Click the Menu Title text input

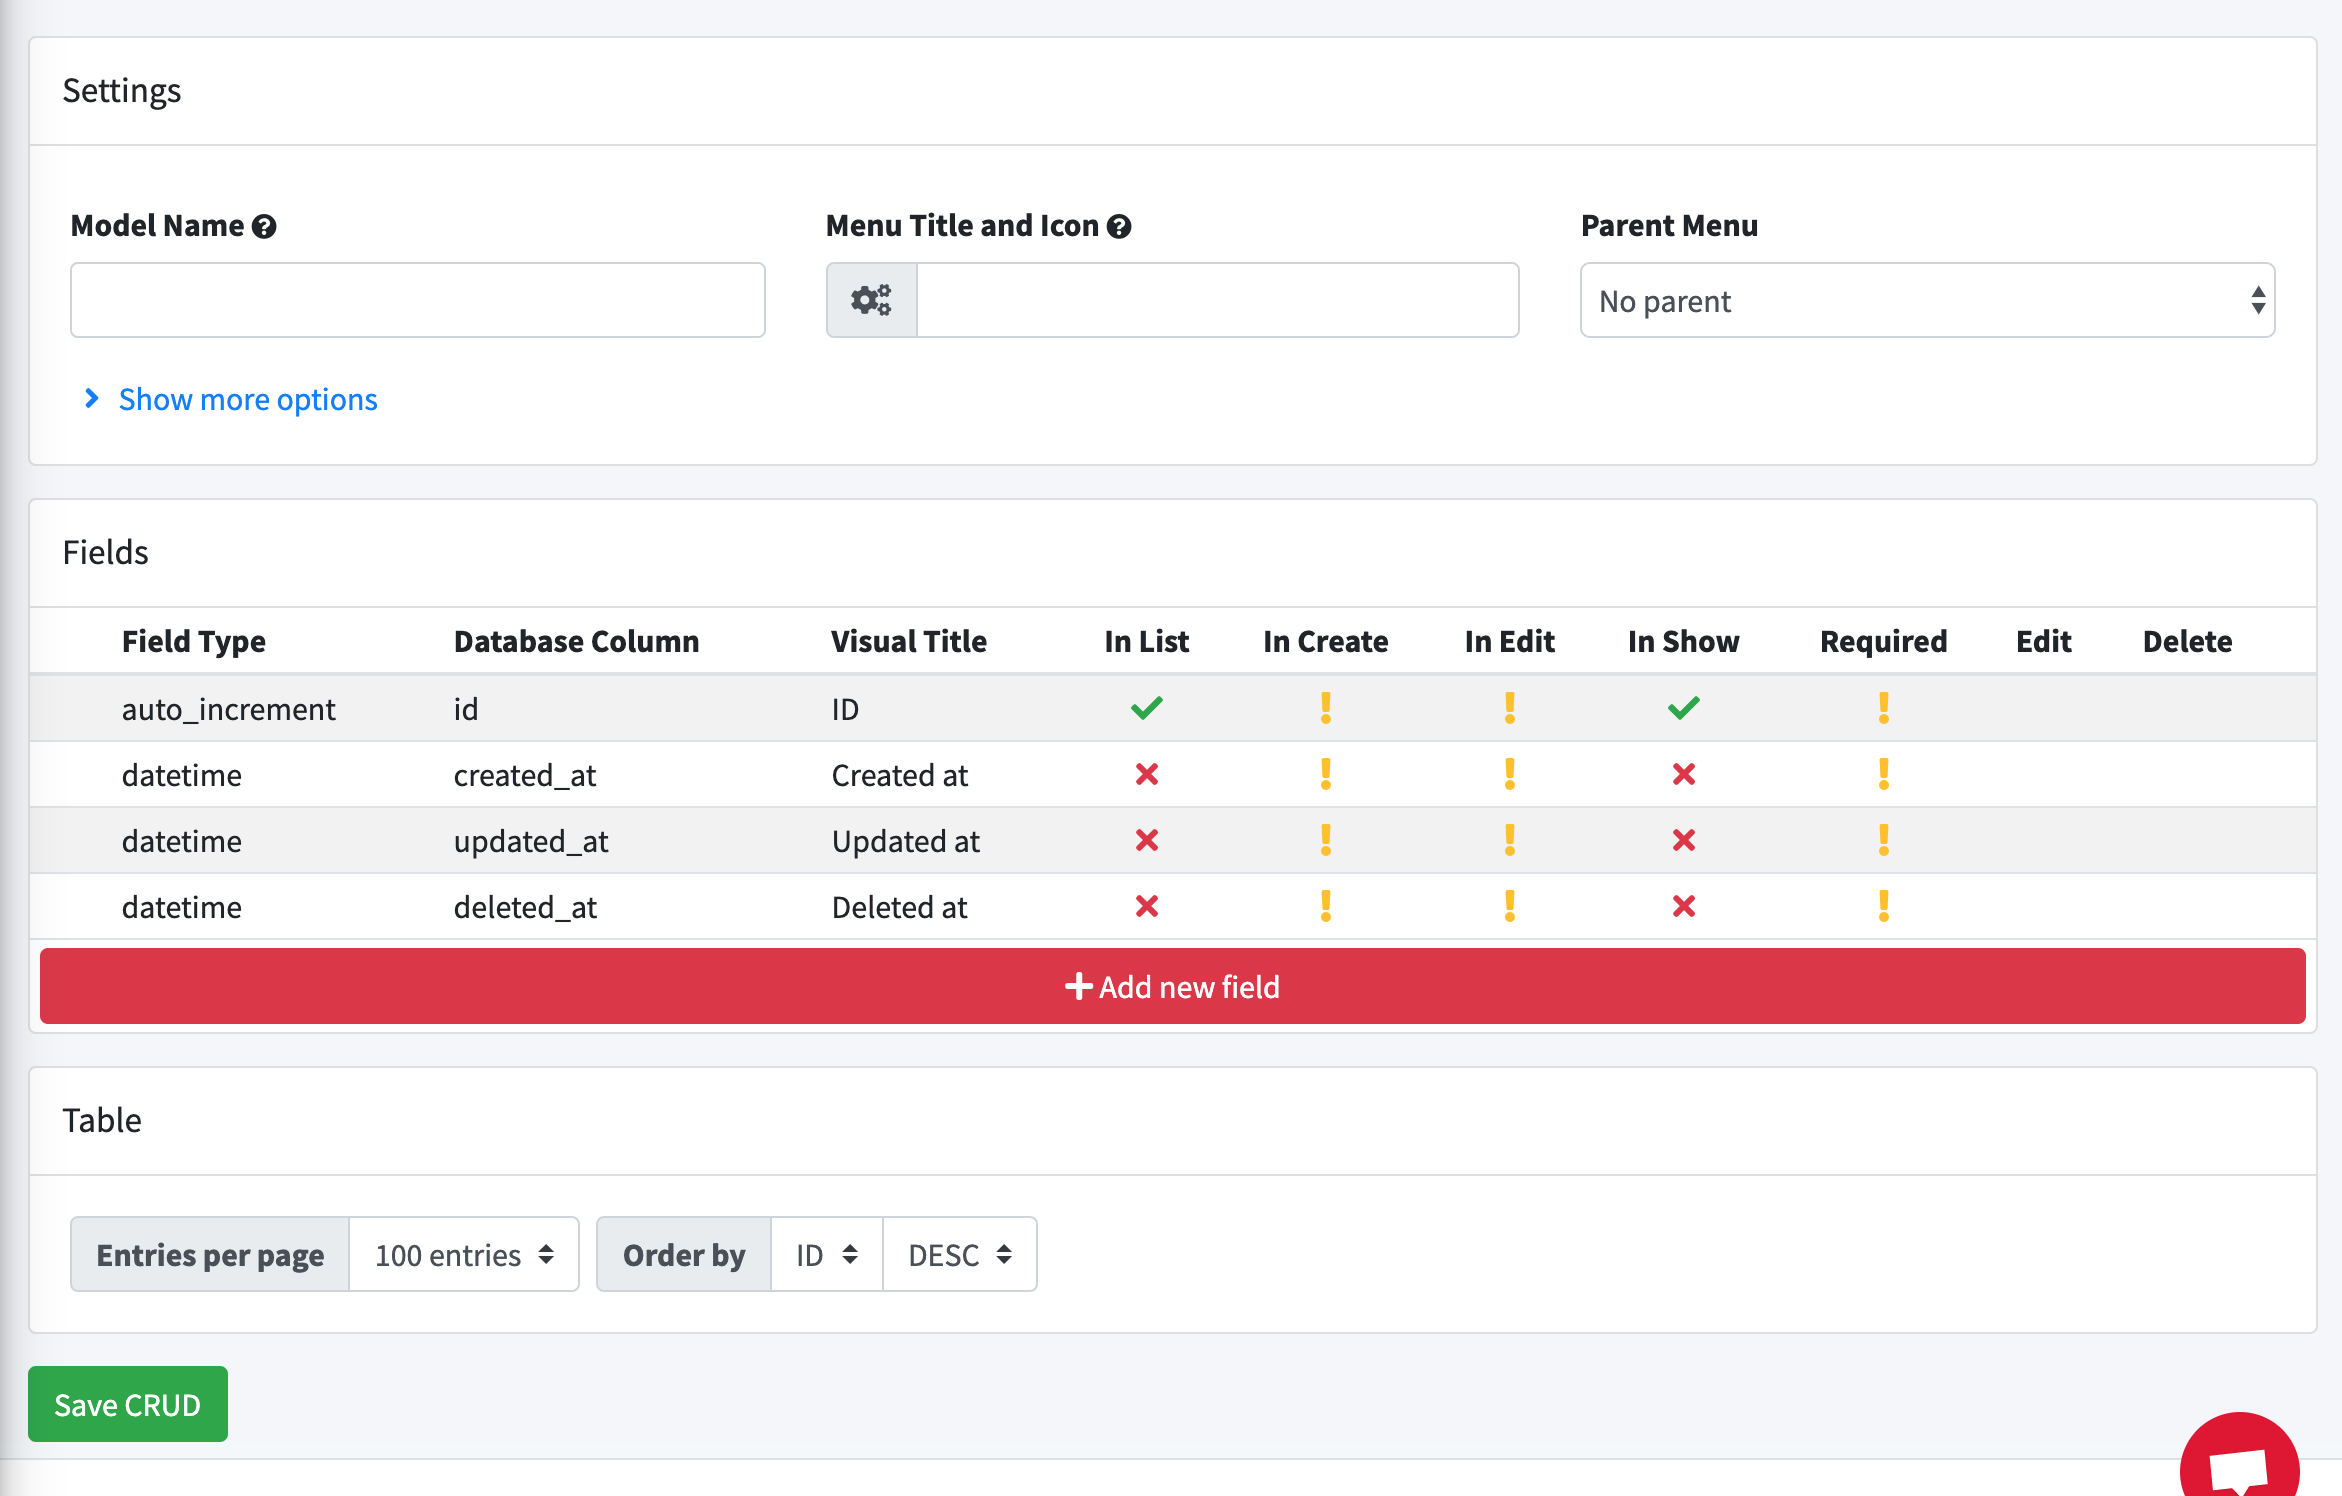click(1217, 300)
